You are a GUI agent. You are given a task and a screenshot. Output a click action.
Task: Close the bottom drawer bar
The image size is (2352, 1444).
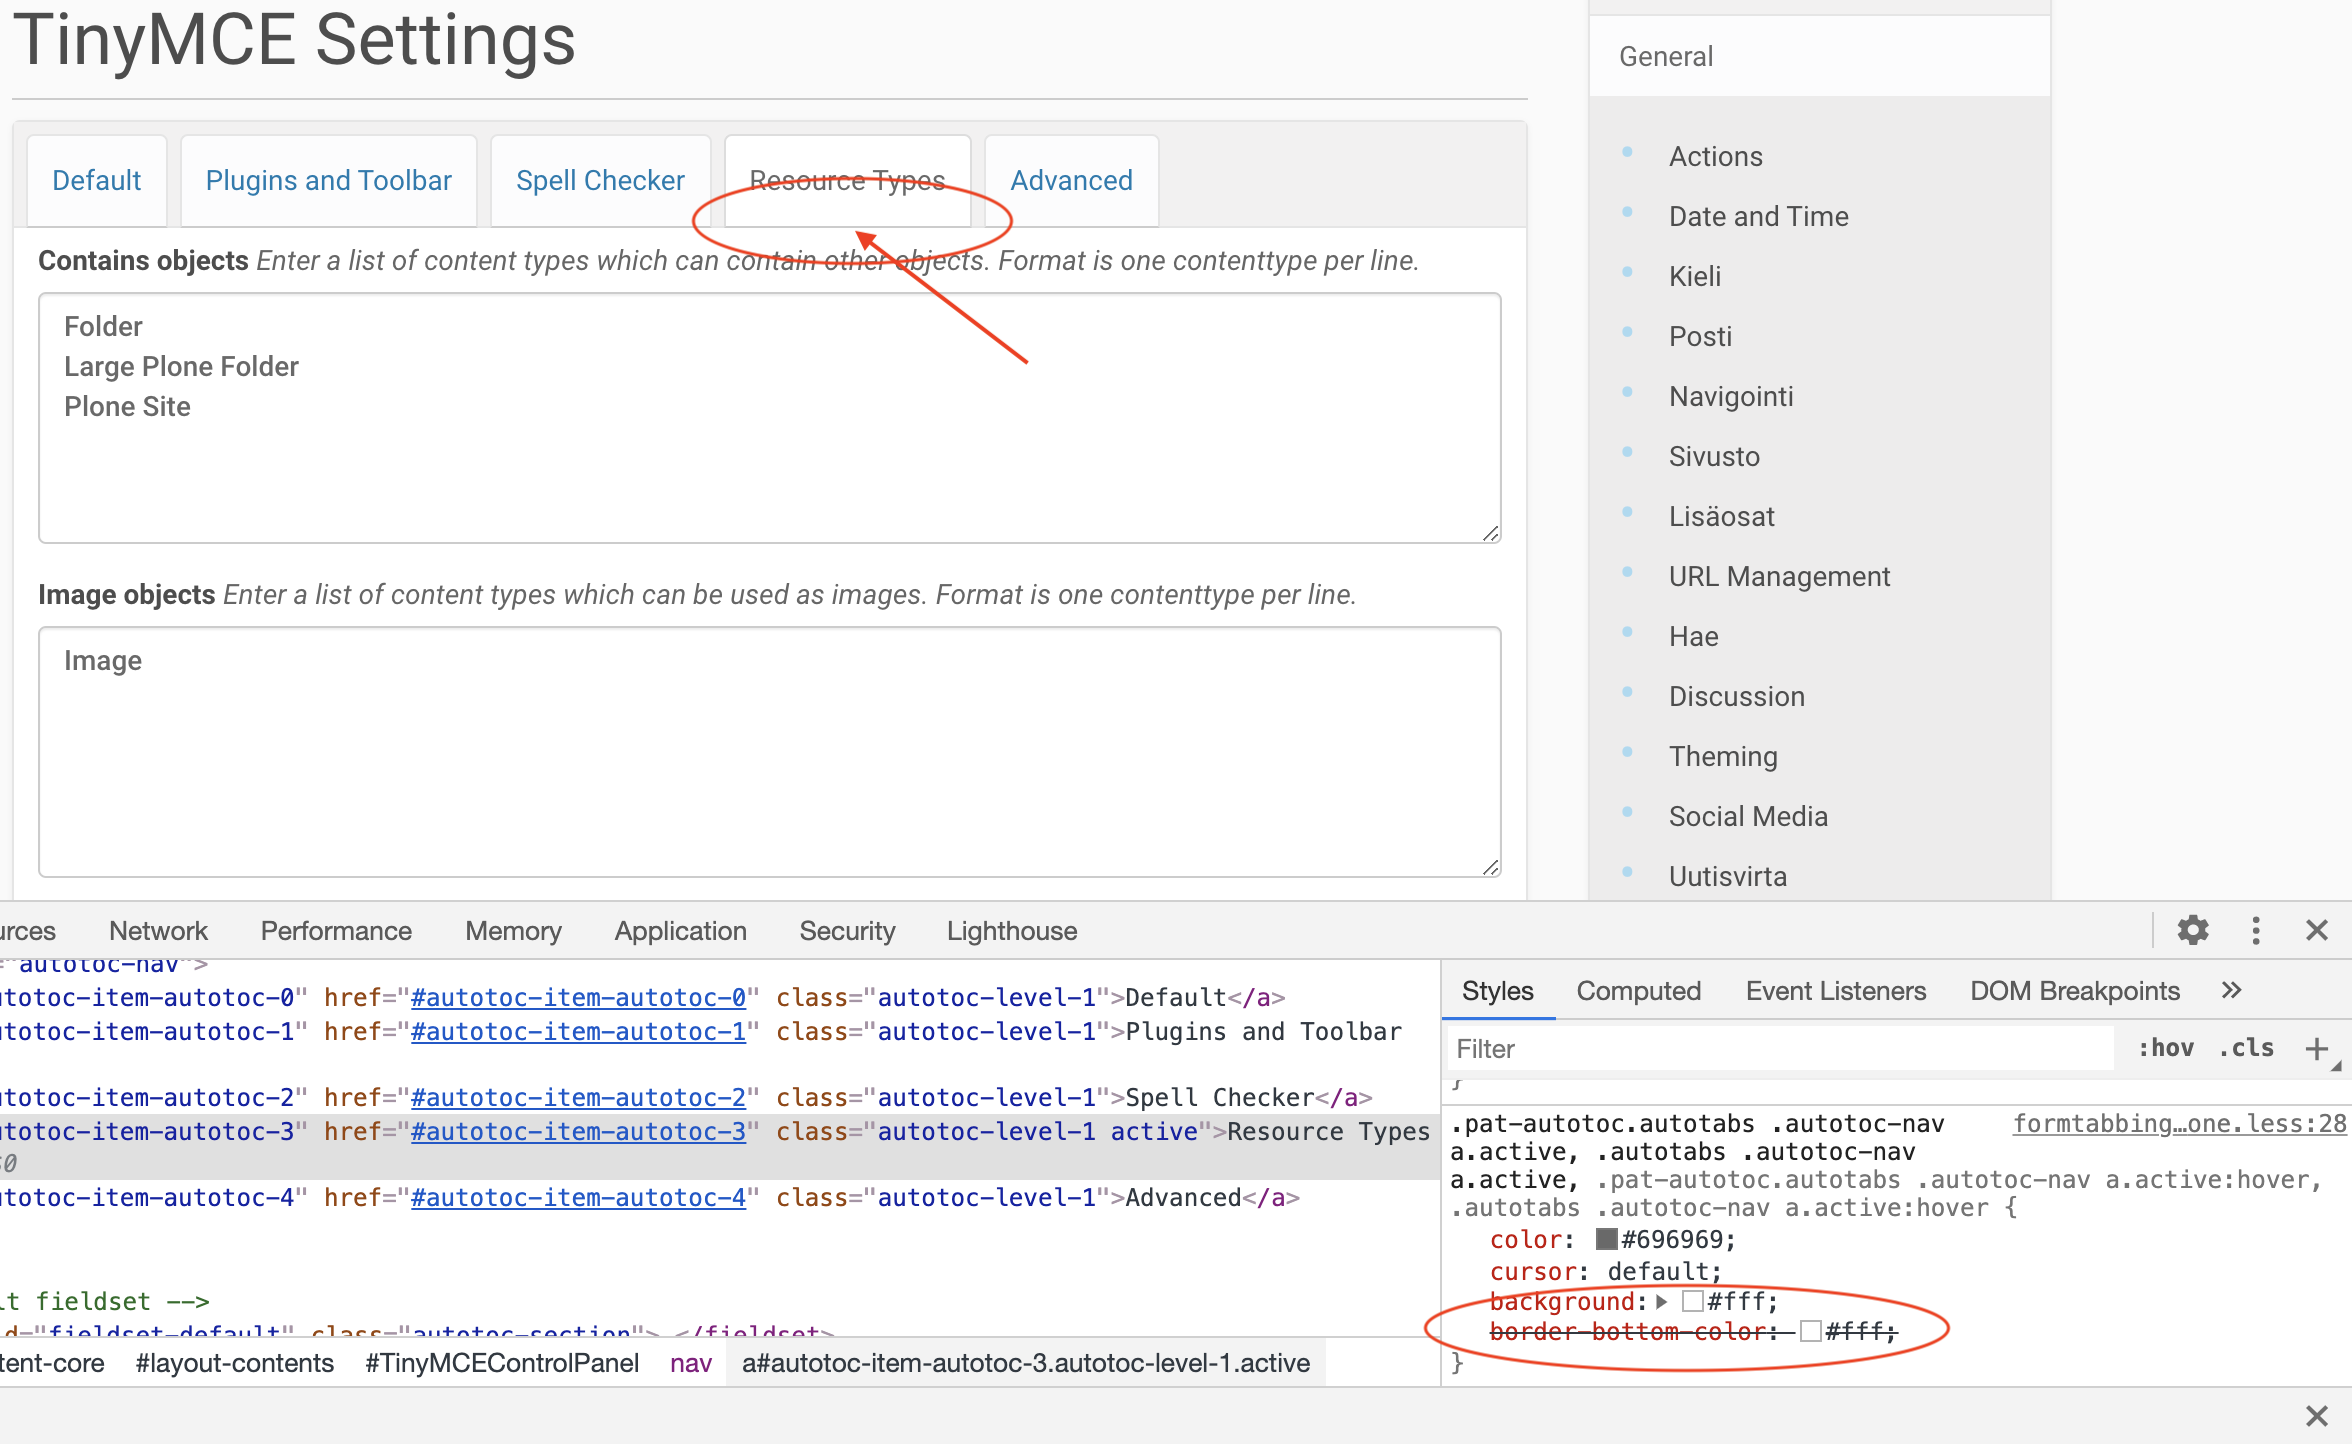click(2317, 1415)
